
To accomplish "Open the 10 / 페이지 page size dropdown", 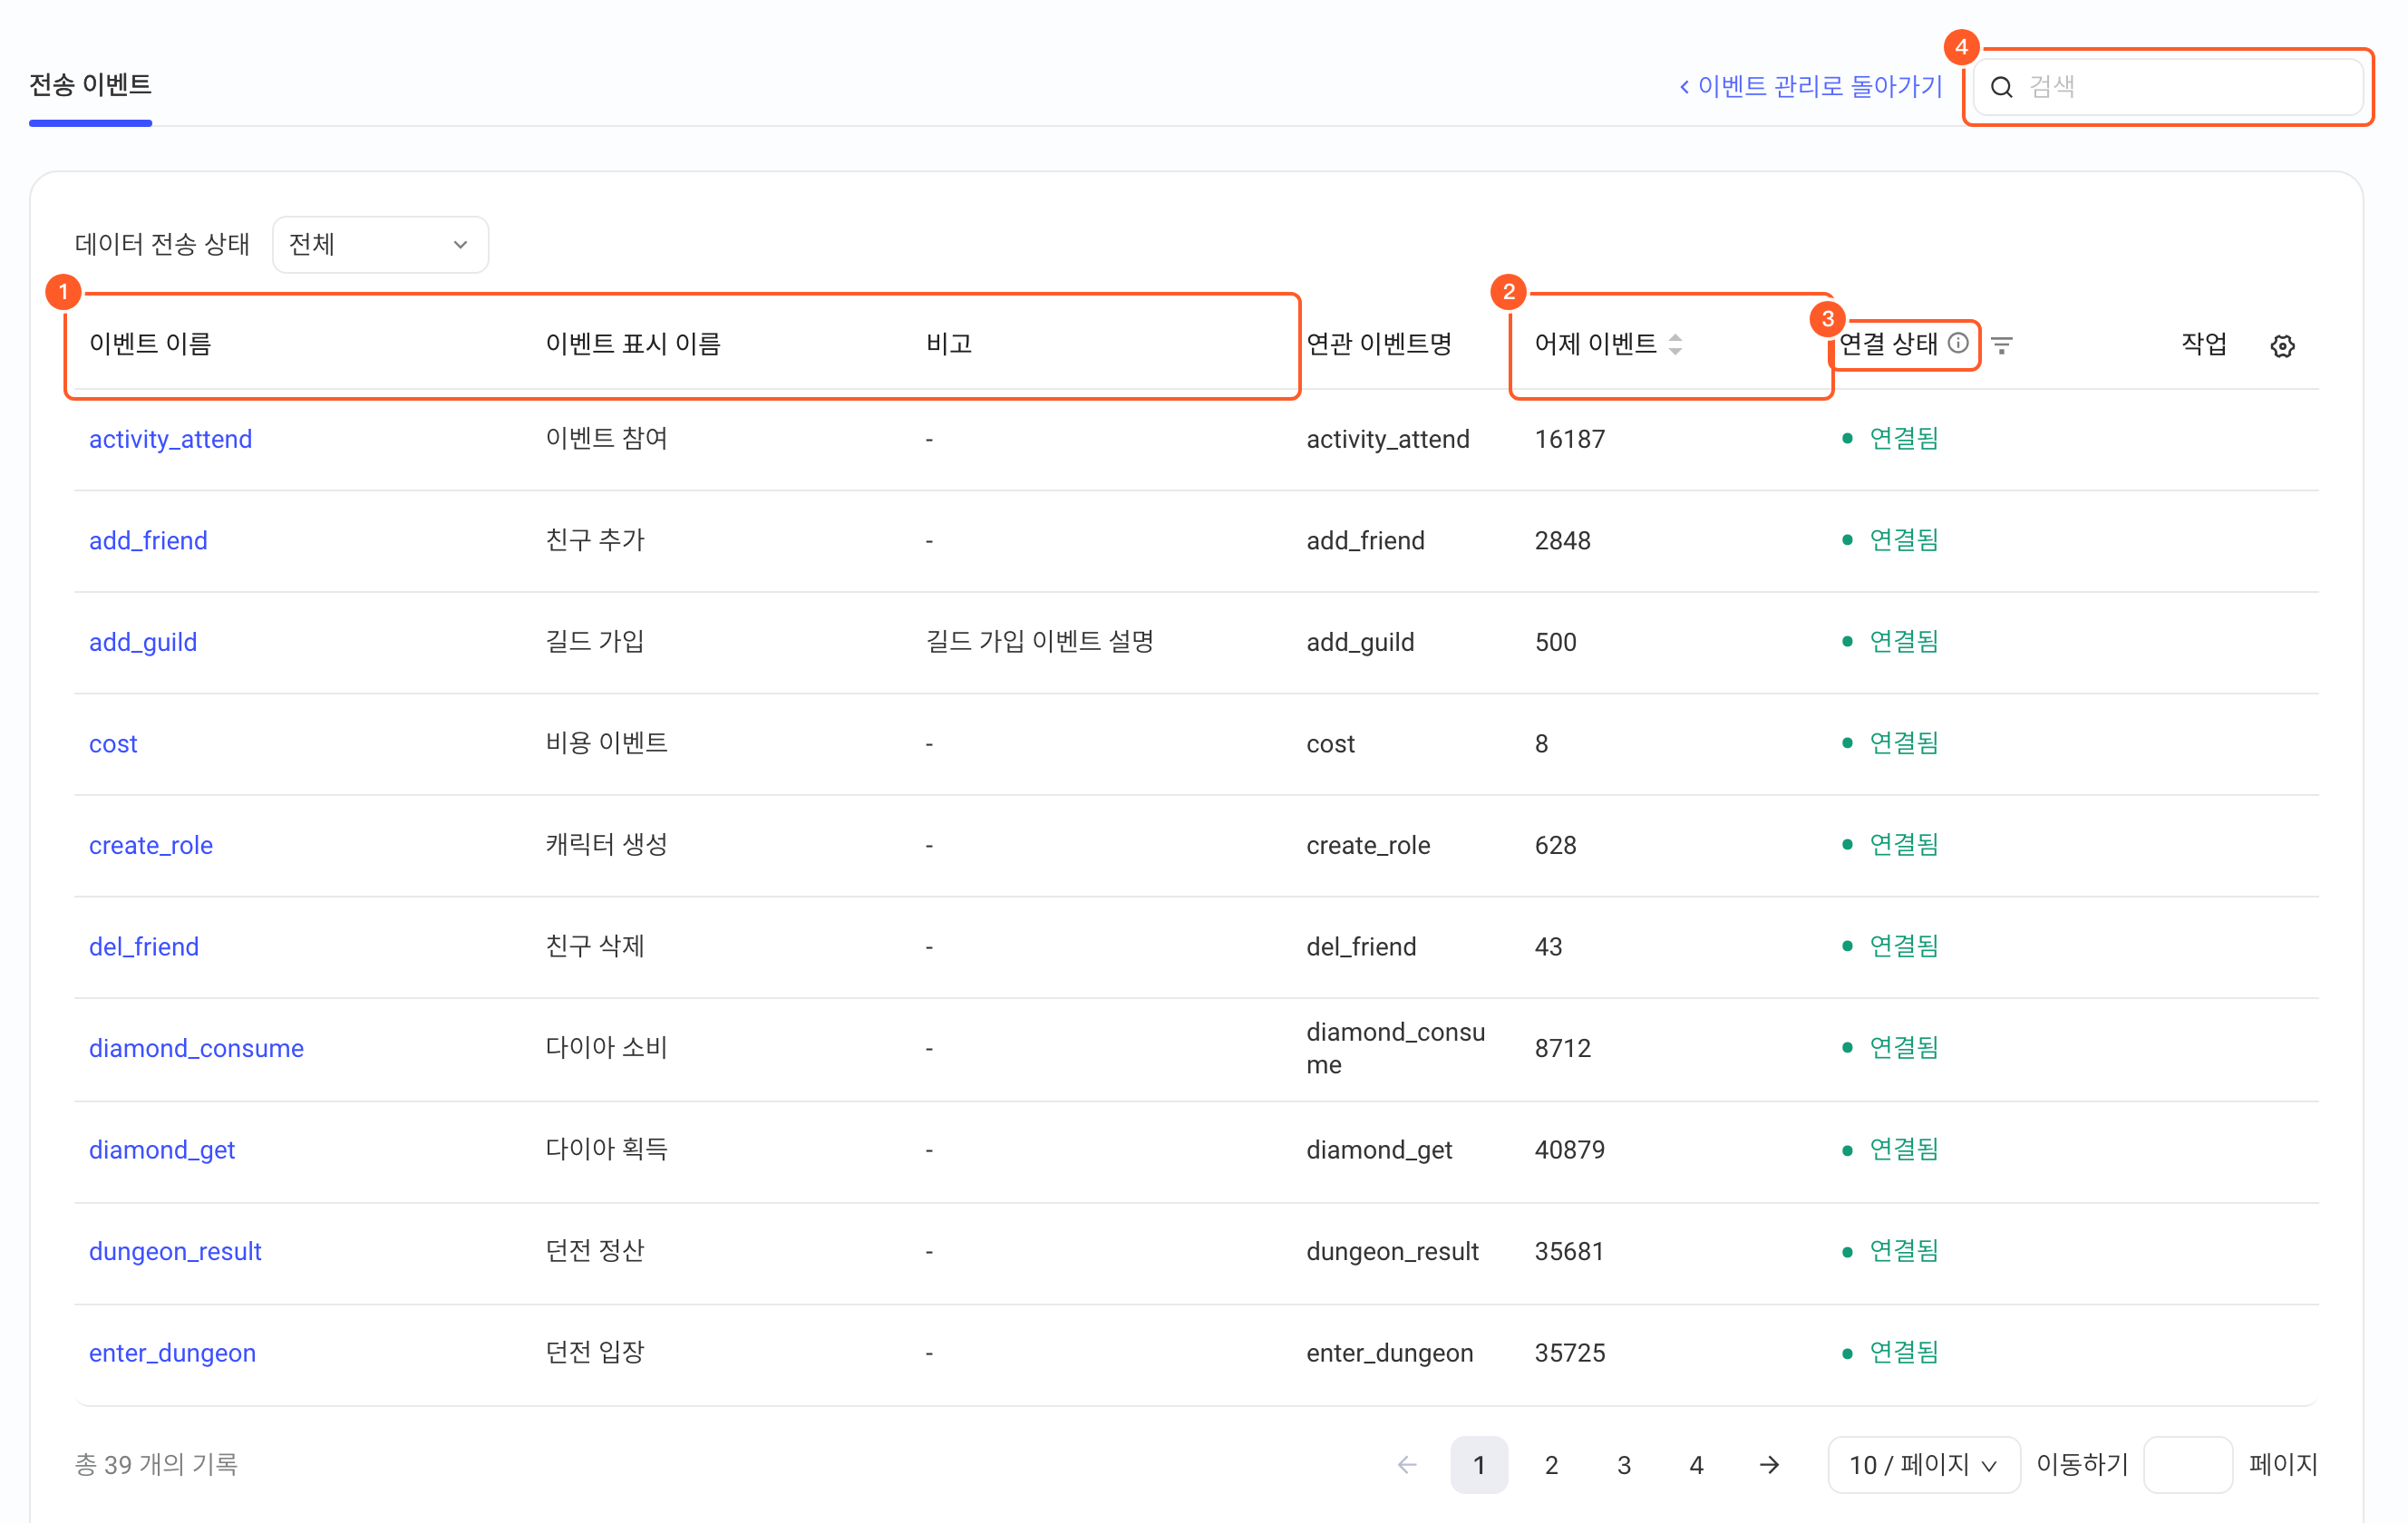I will [x=1923, y=1465].
